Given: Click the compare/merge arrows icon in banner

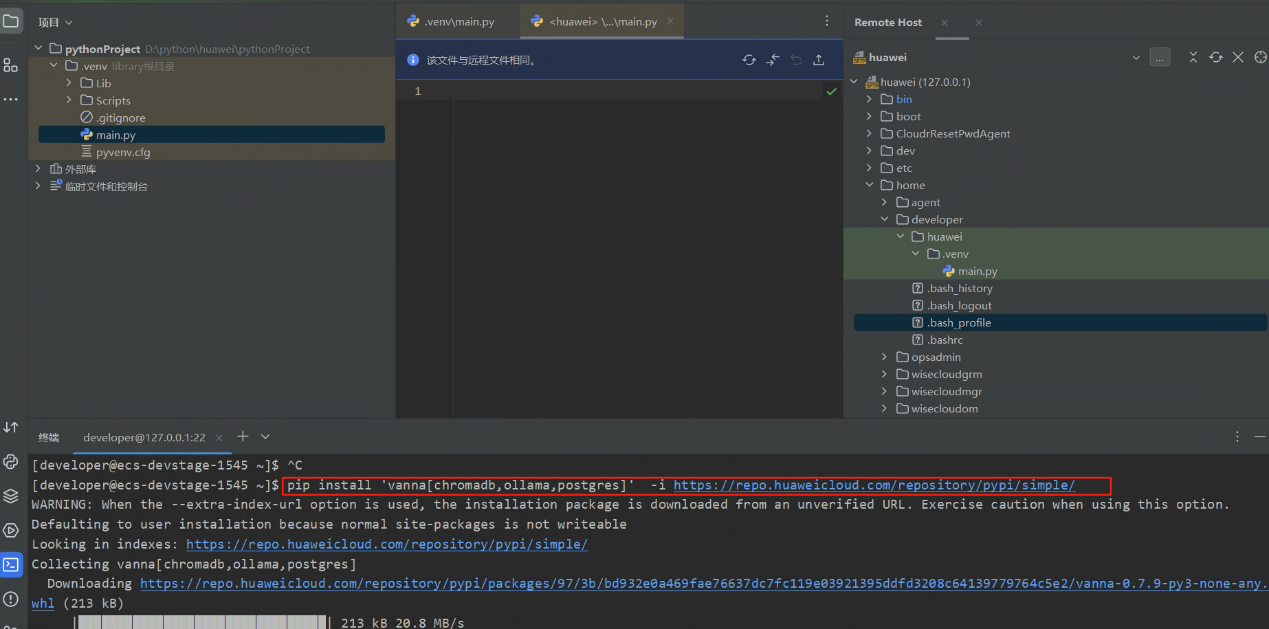Looking at the screenshot, I should (x=772, y=60).
